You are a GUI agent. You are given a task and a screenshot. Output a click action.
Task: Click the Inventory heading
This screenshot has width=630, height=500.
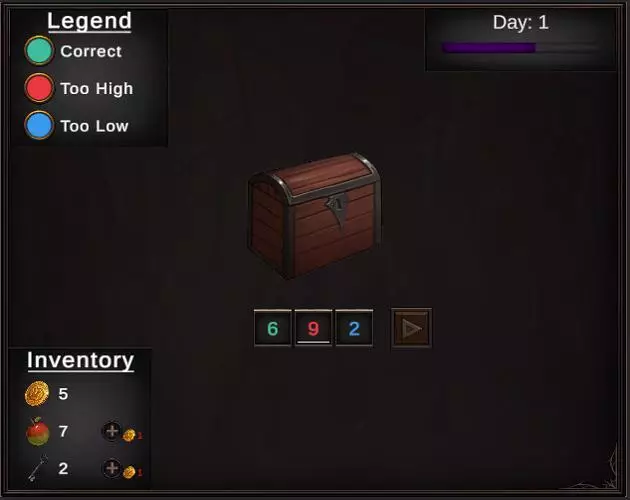click(80, 361)
